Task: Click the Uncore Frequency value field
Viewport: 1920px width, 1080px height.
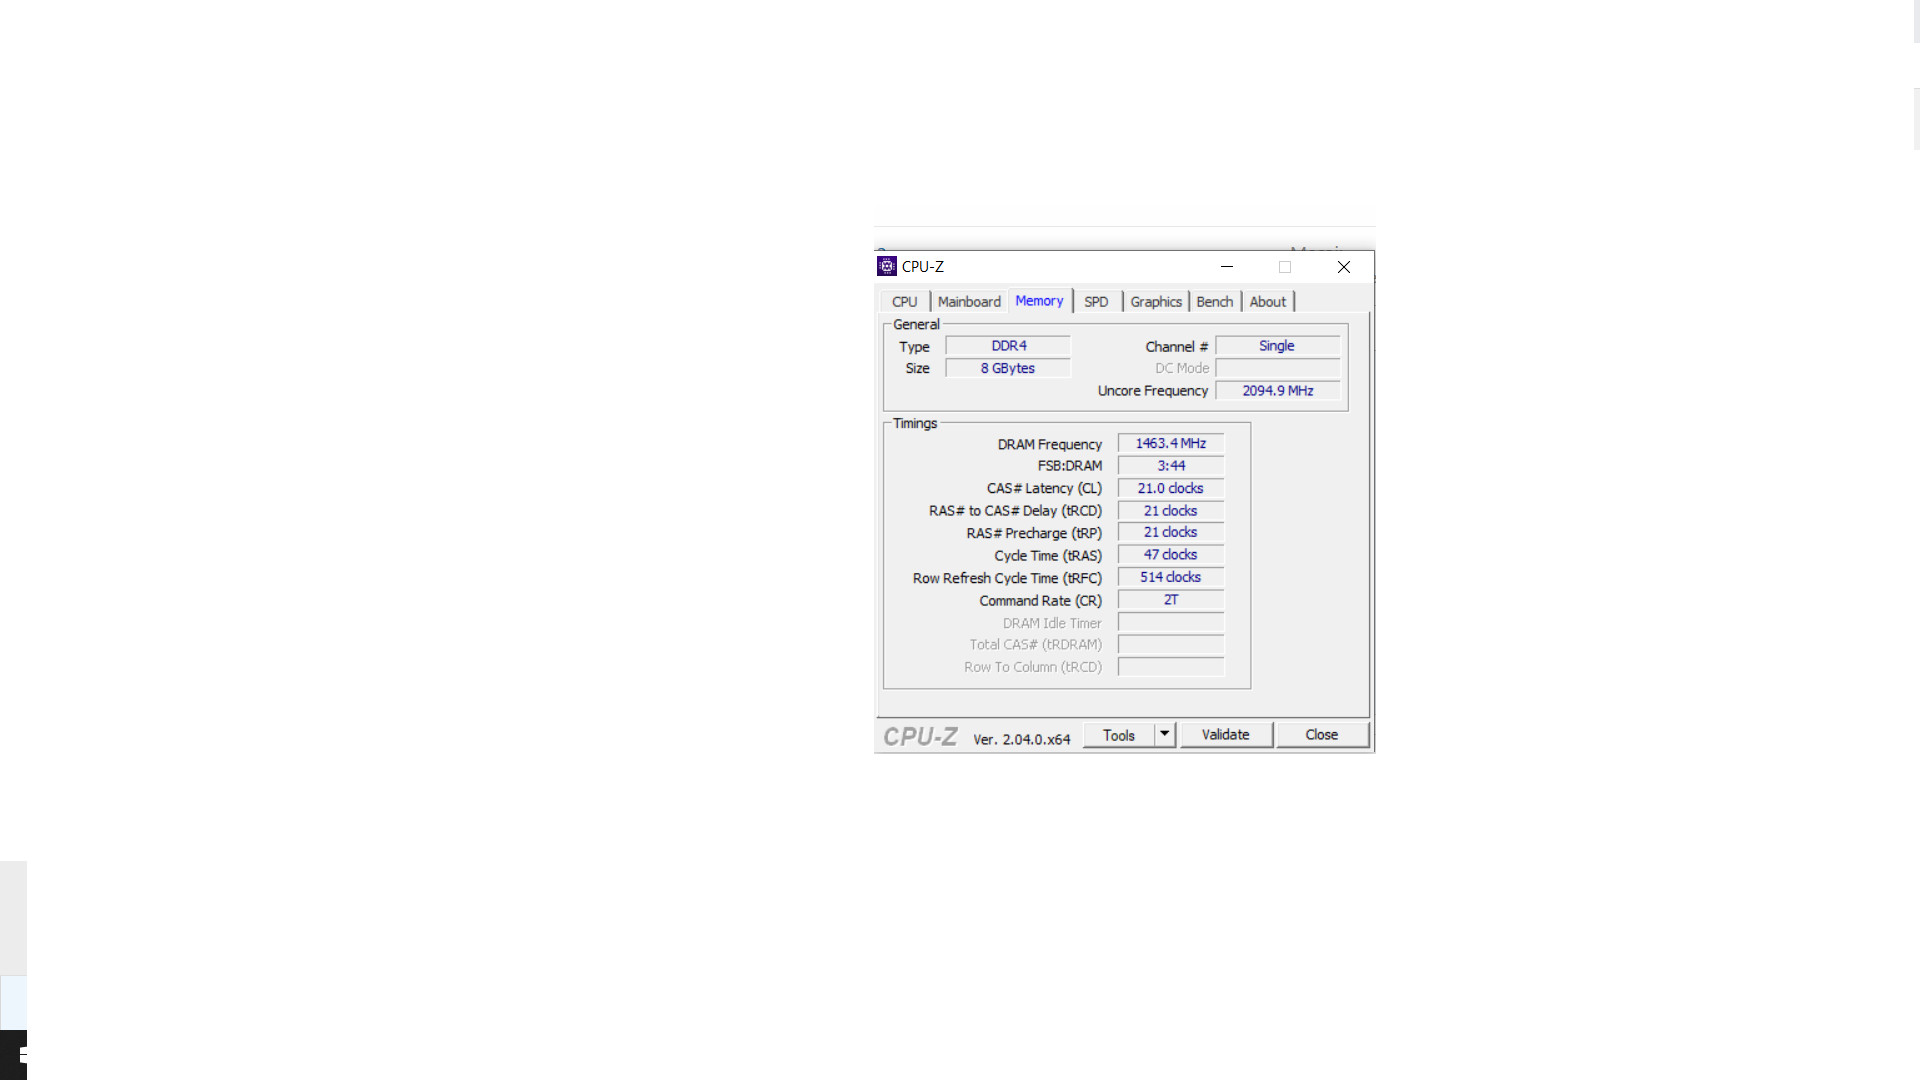Action: click(1277, 391)
